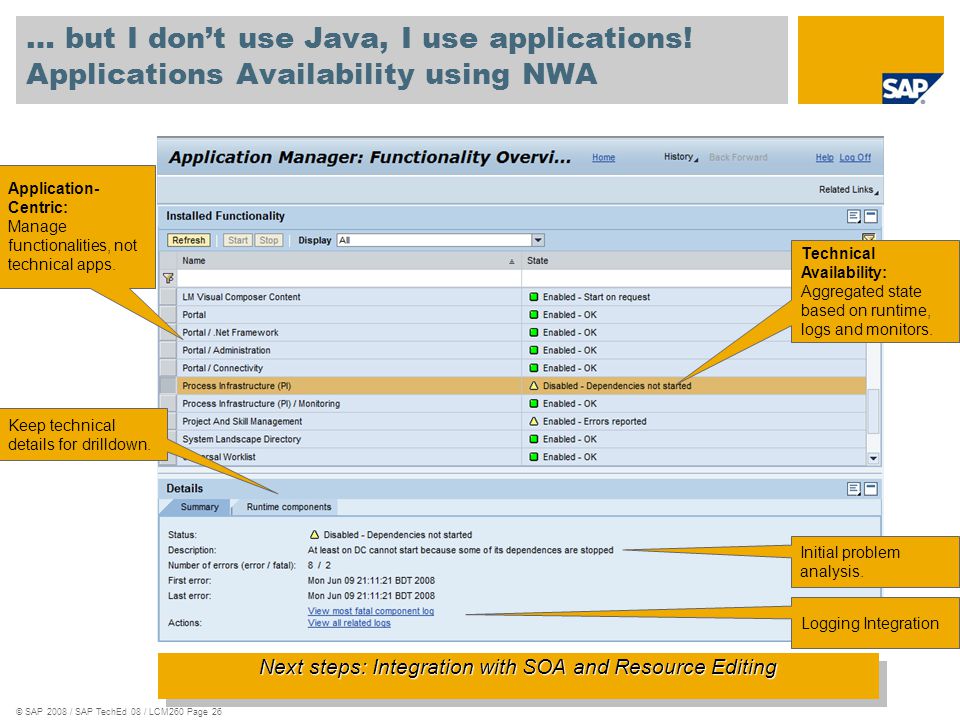Click the First error timestamp value
This screenshot has width=960, height=720.
point(371,580)
